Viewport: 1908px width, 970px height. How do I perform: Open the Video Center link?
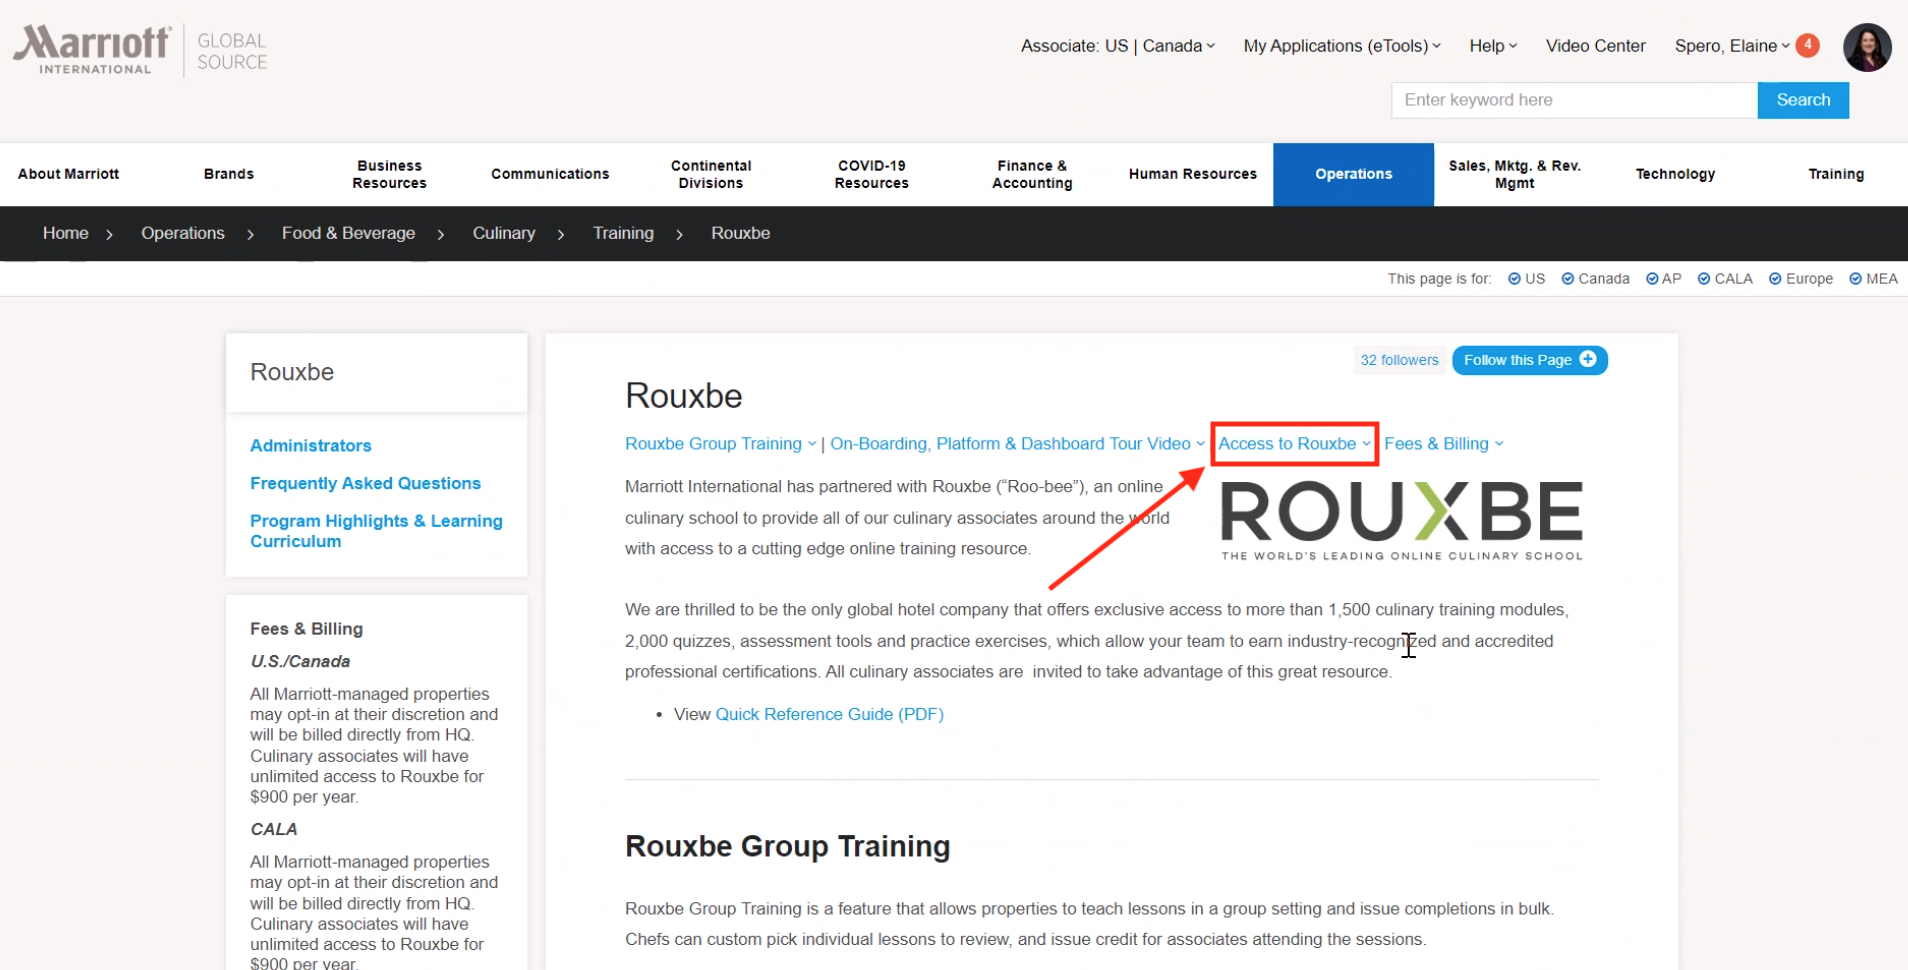[x=1595, y=46]
